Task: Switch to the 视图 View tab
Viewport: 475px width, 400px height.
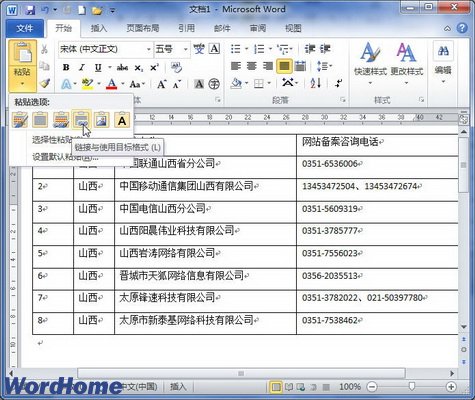Action: point(293,28)
